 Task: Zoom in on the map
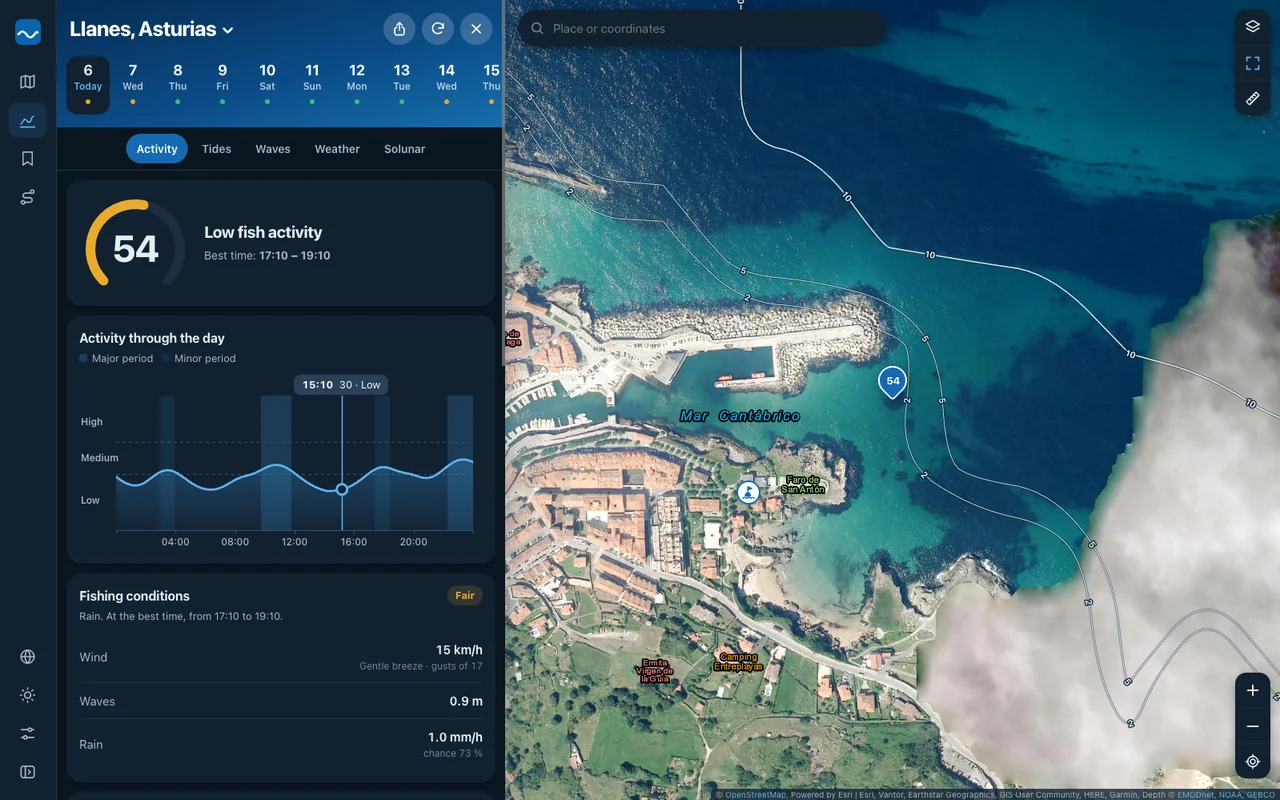pos(1253,691)
